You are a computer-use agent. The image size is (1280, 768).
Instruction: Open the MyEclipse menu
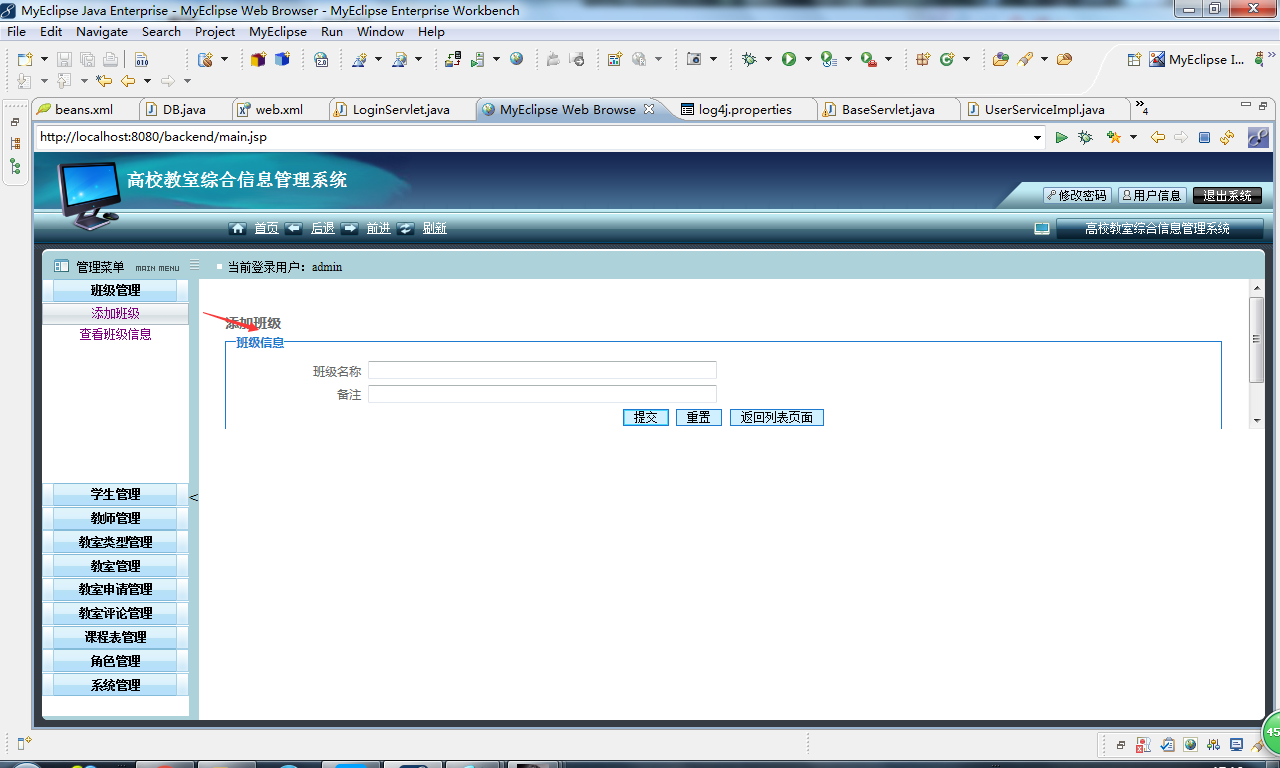[278, 32]
